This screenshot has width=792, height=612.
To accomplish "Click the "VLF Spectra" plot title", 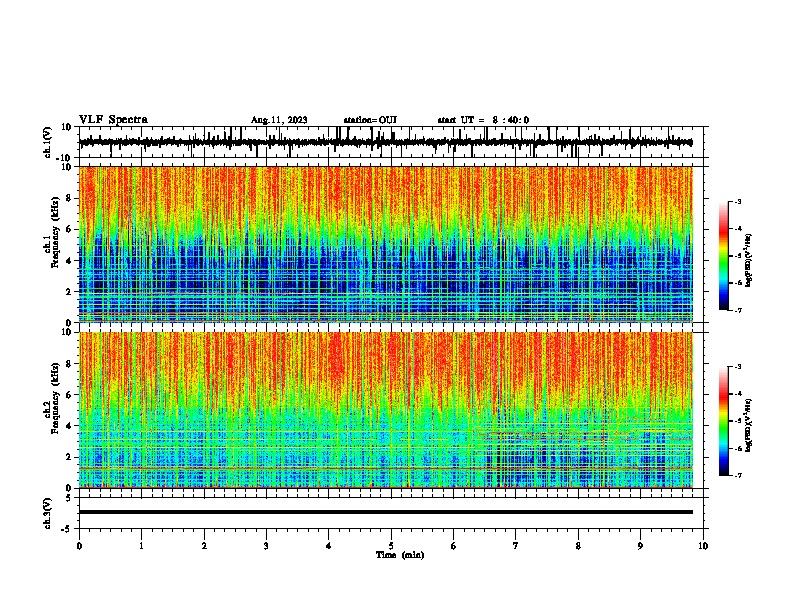I will click(113, 120).
